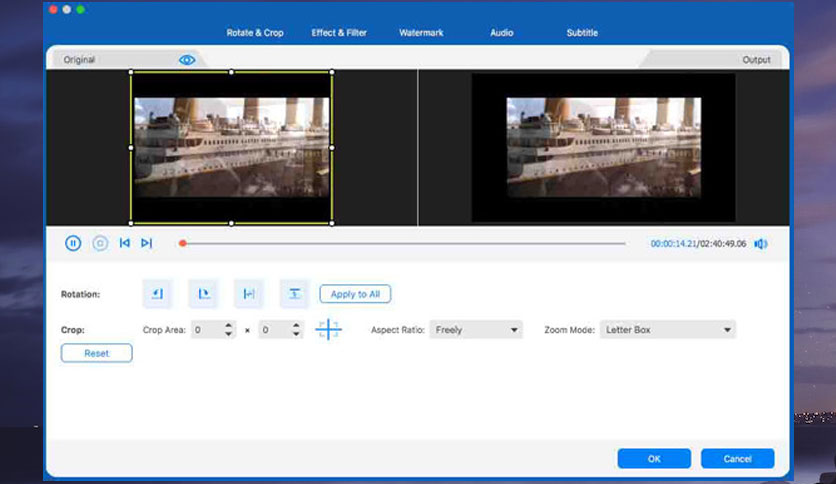
Task: Click the playback timeline track
Action: point(404,244)
